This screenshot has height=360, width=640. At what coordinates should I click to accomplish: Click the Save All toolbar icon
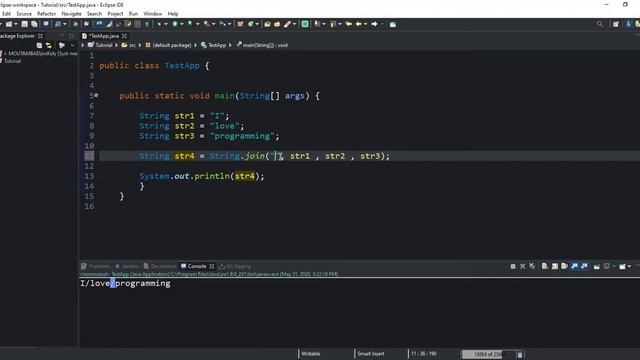tap(34, 24)
